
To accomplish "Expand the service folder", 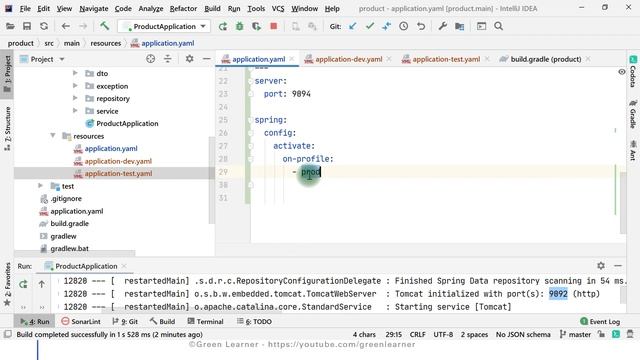I will 75,111.
